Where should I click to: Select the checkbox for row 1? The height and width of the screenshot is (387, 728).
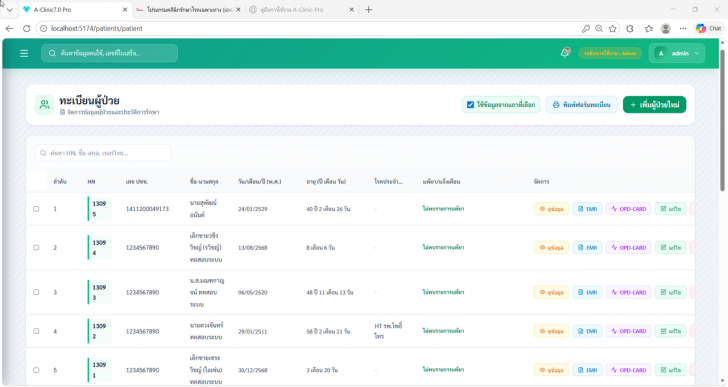pyautogui.click(x=36, y=209)
